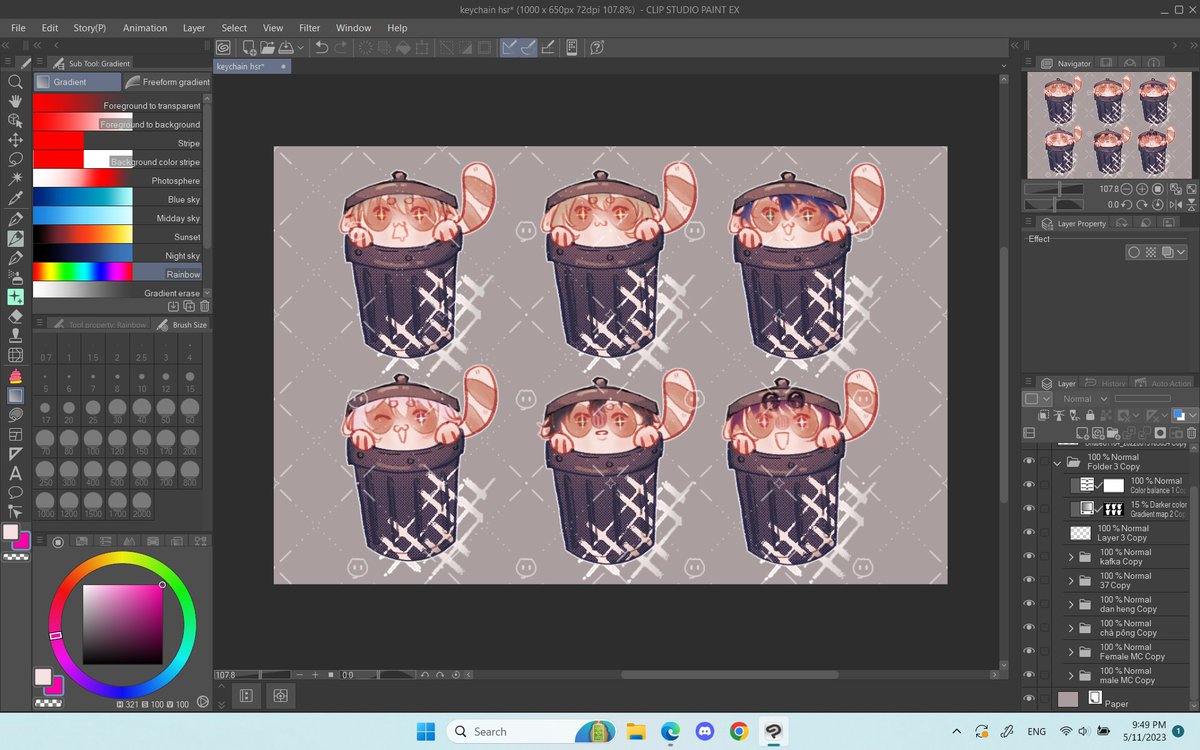This screenshot has height=750, width=1200.
Task: Choose the Blue sky gradient preset
Action: coord(118,199)
